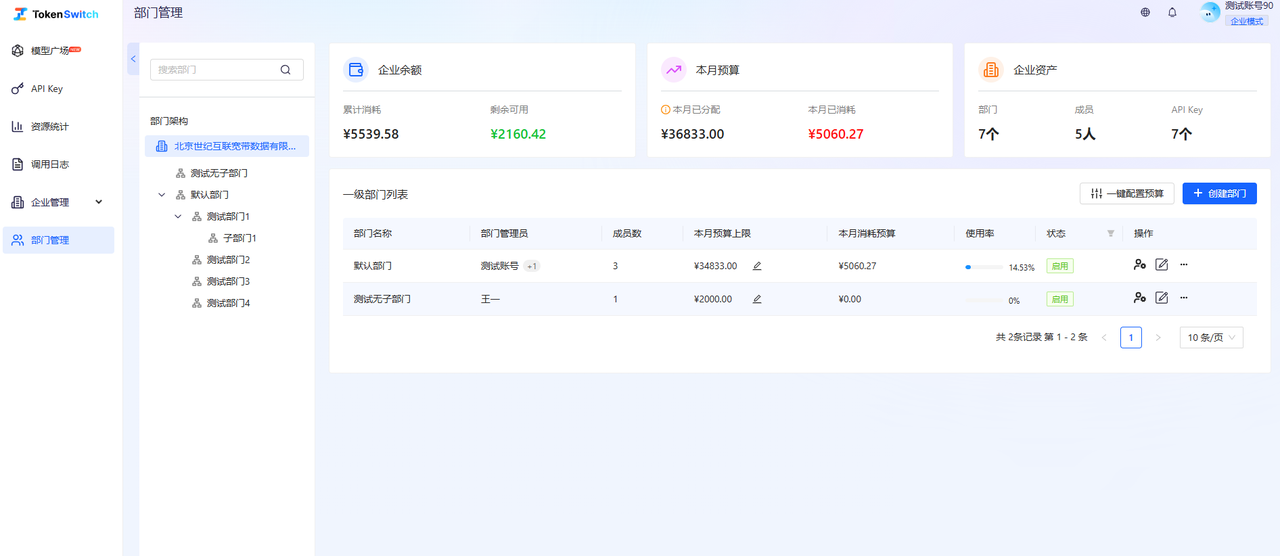This screenshot has width=1280, height=556.
Task: Click the ¥36833.00 allocated budget value
Action: pos(693,134)
